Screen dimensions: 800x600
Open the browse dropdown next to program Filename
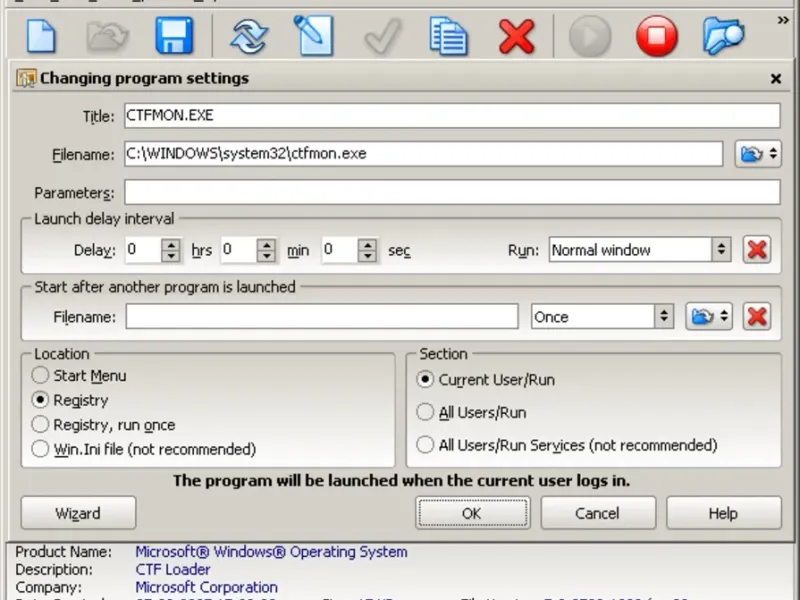(758, 154)
